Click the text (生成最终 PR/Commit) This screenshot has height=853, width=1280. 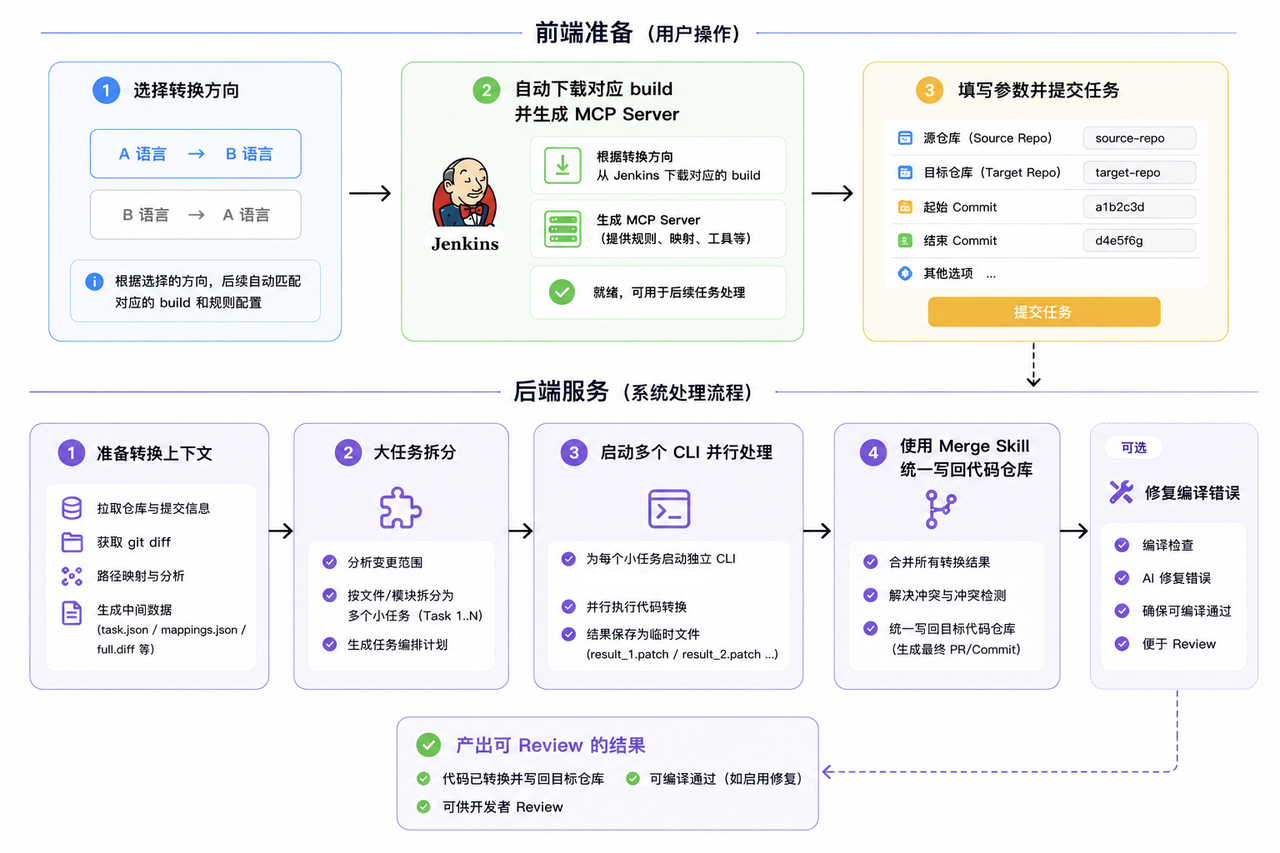(956, 649)
